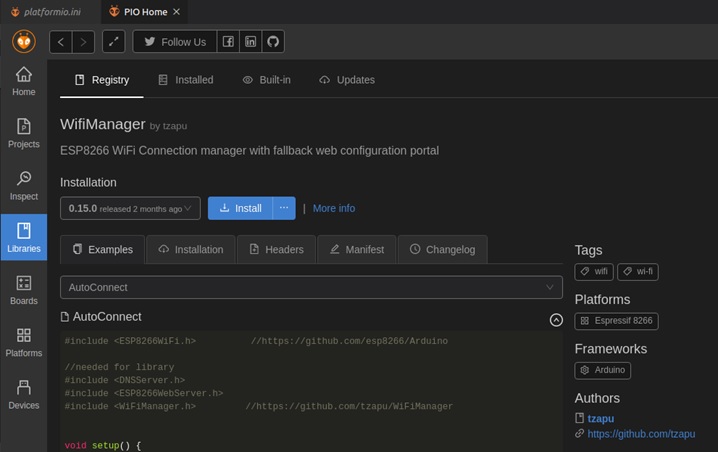
Task: Click the wi-fi tag
Action: (x=637, y=272)
